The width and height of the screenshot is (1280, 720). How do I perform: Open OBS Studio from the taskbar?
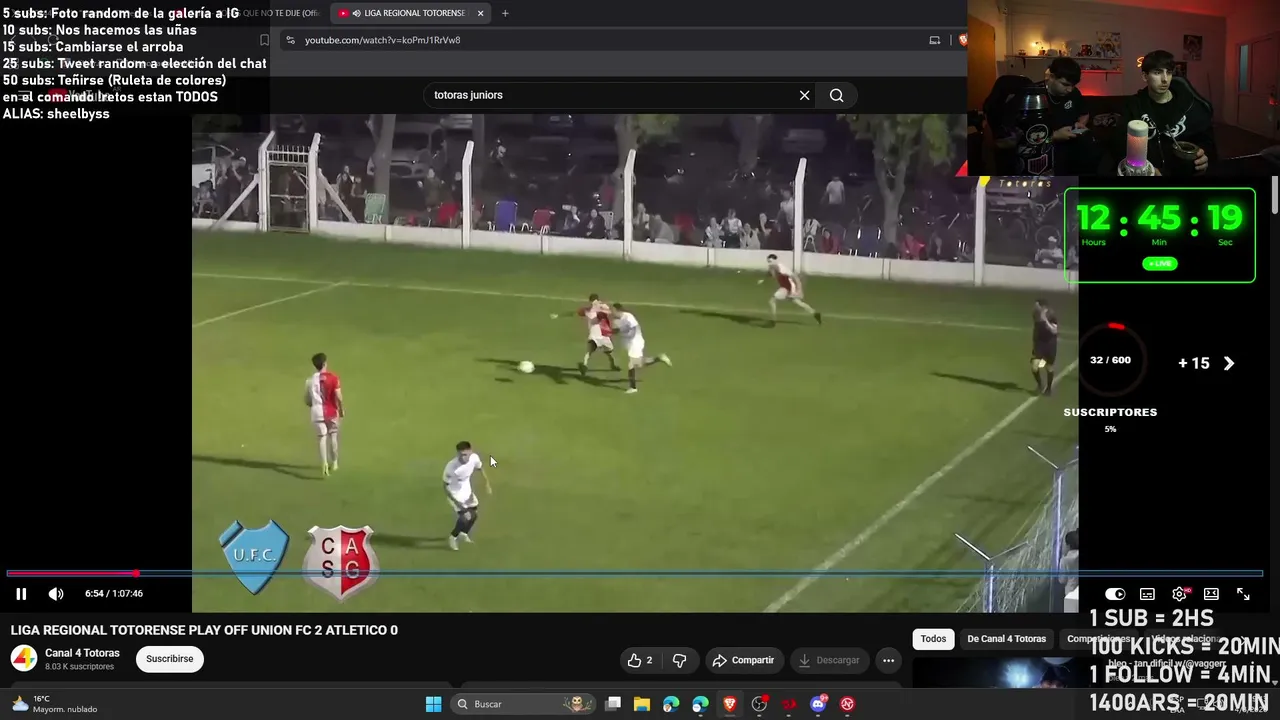(759, 704)
